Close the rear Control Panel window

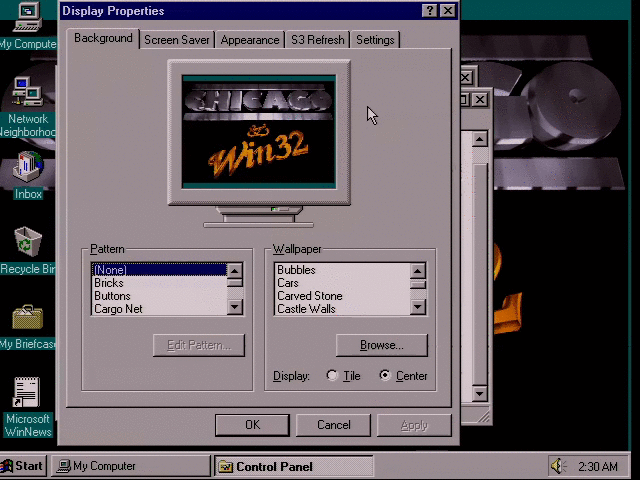[480, 99]
